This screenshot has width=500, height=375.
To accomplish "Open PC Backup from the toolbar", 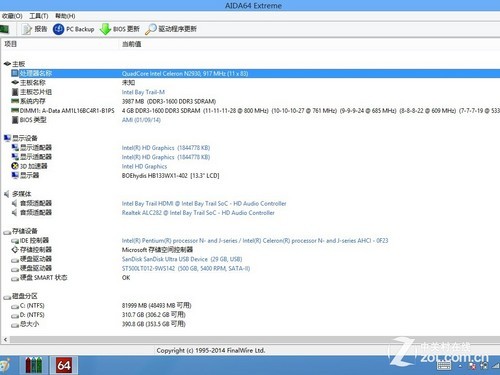I will click(x=58, y=29).
